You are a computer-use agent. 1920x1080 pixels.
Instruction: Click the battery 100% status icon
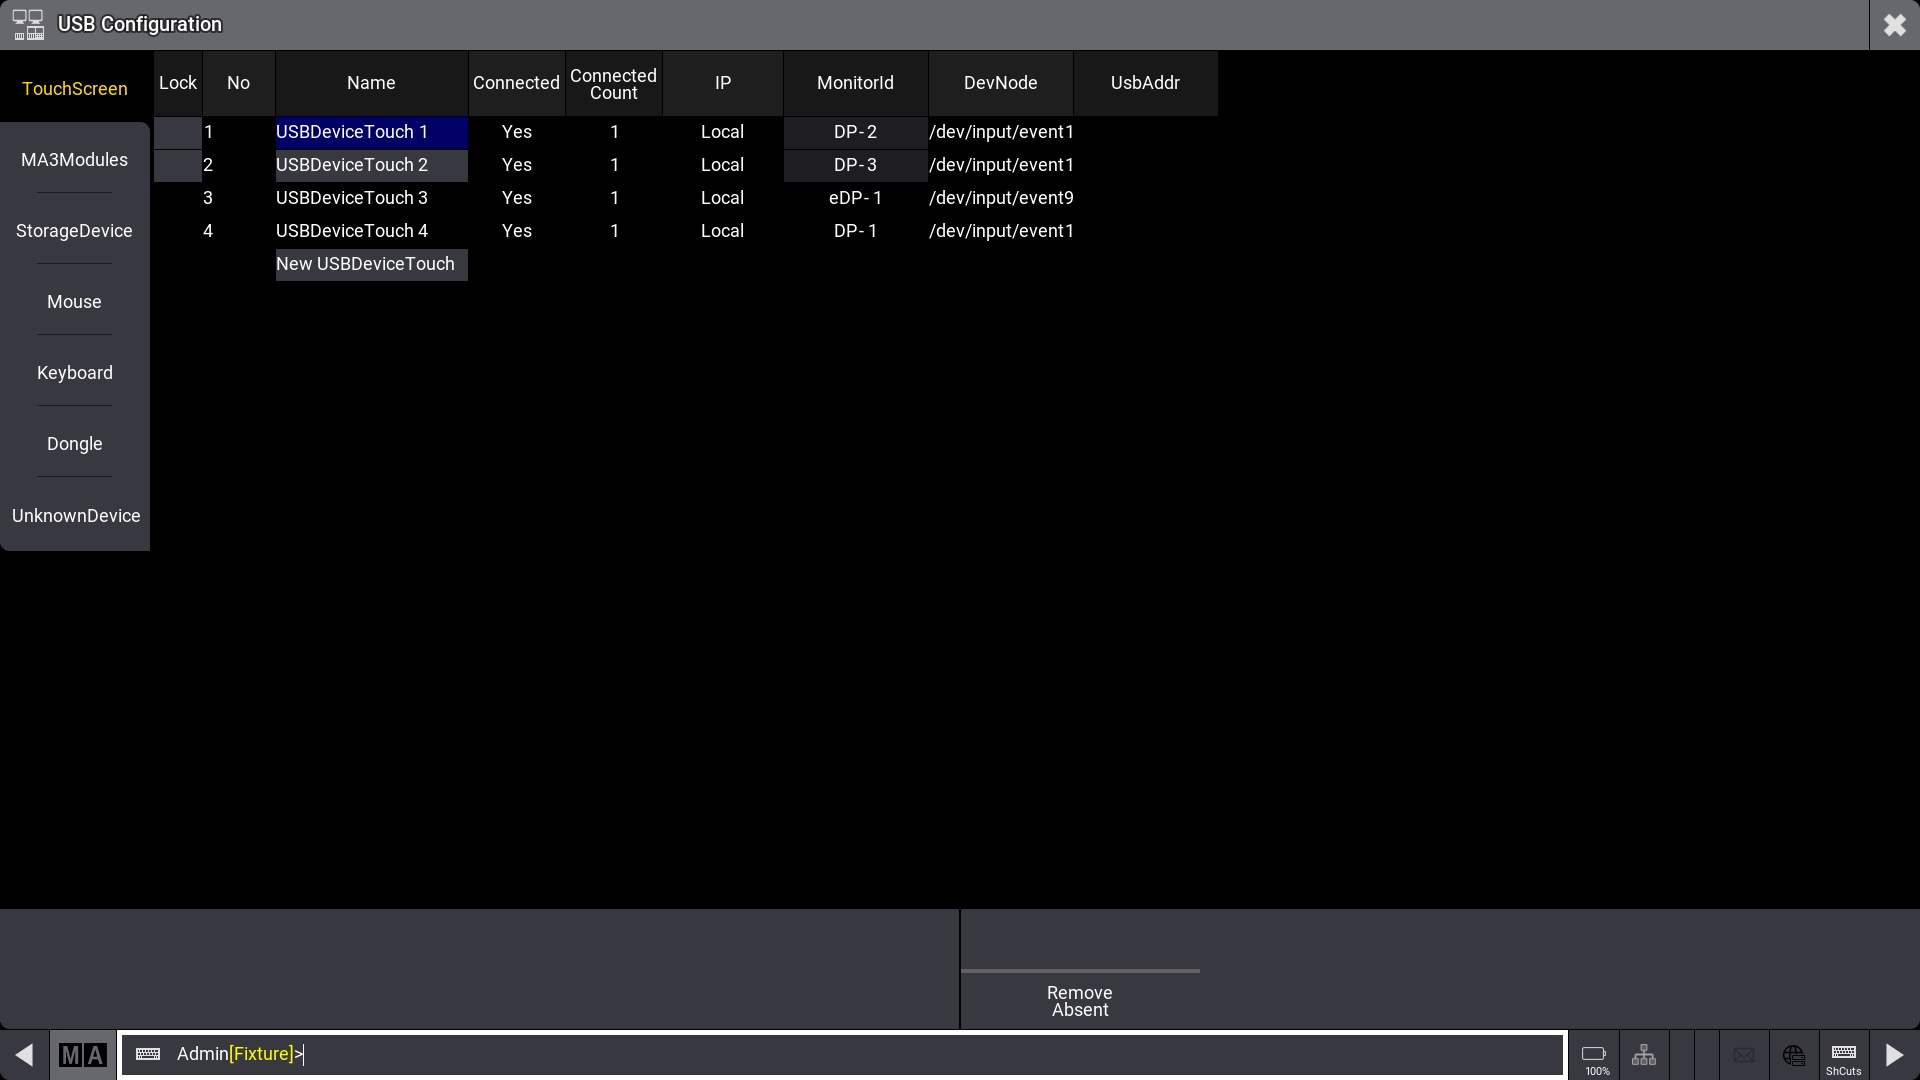click(1594, 1056)
